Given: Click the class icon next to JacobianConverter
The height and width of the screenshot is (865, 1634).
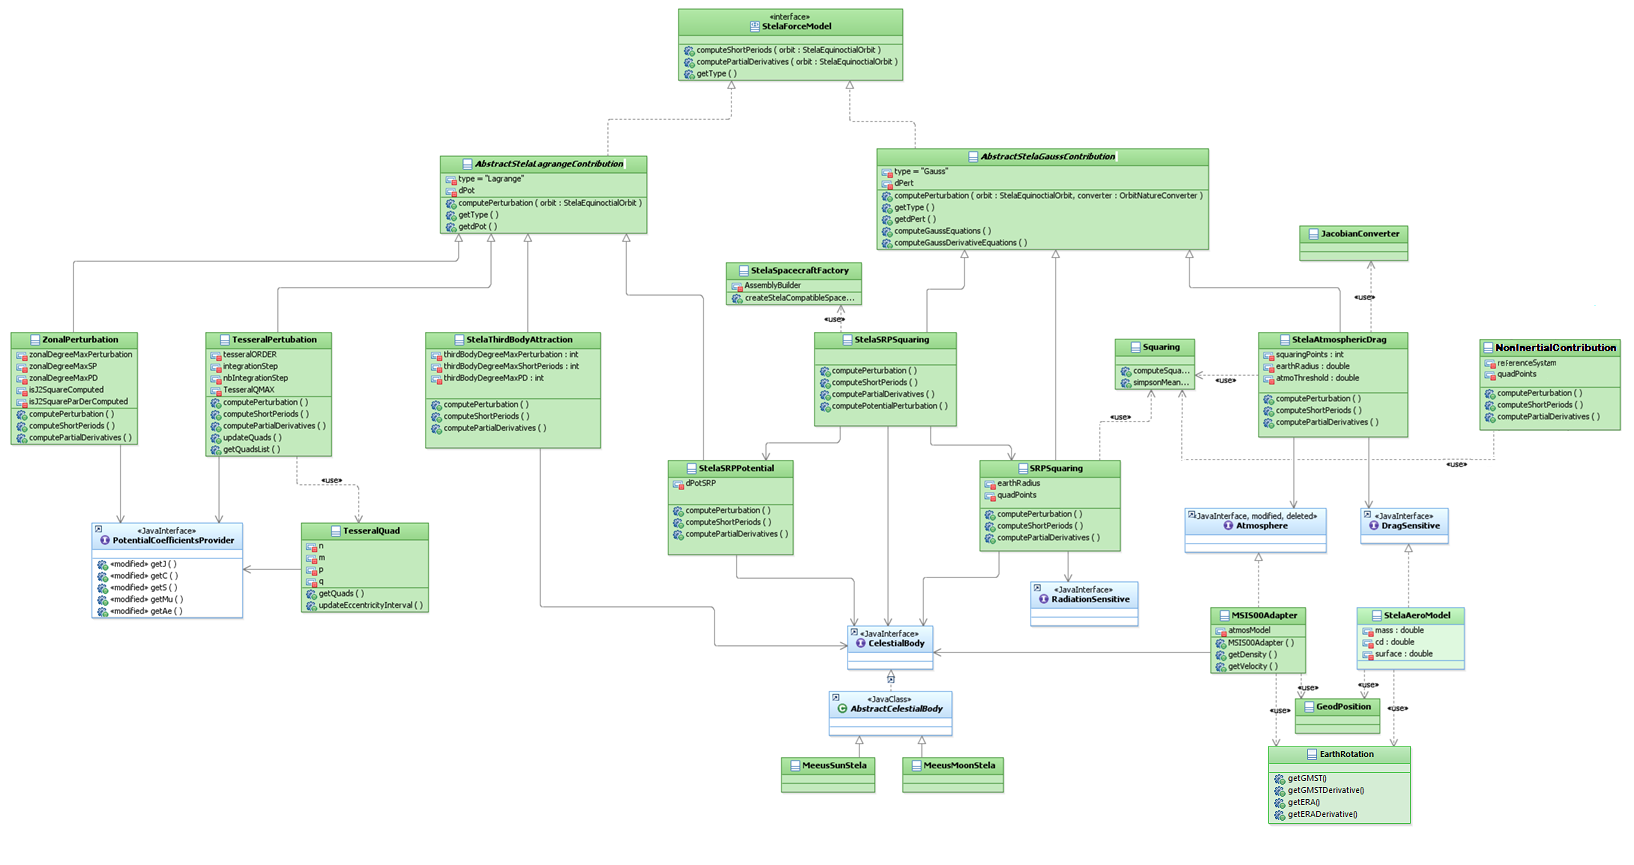Looking at the screenshot, I should [x=1313, y=234].
